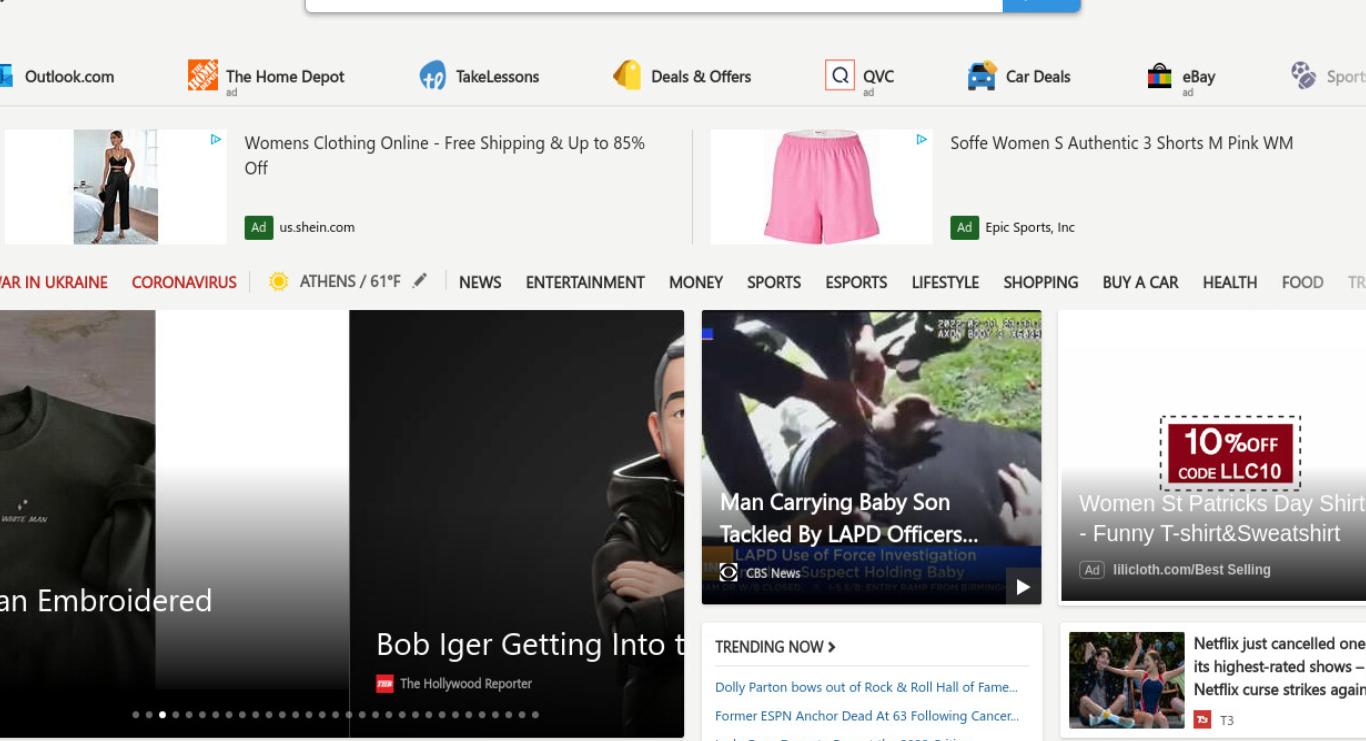Go to the Money section
The width and height of the screenshot is (1366, 741).
click(696, 282)
